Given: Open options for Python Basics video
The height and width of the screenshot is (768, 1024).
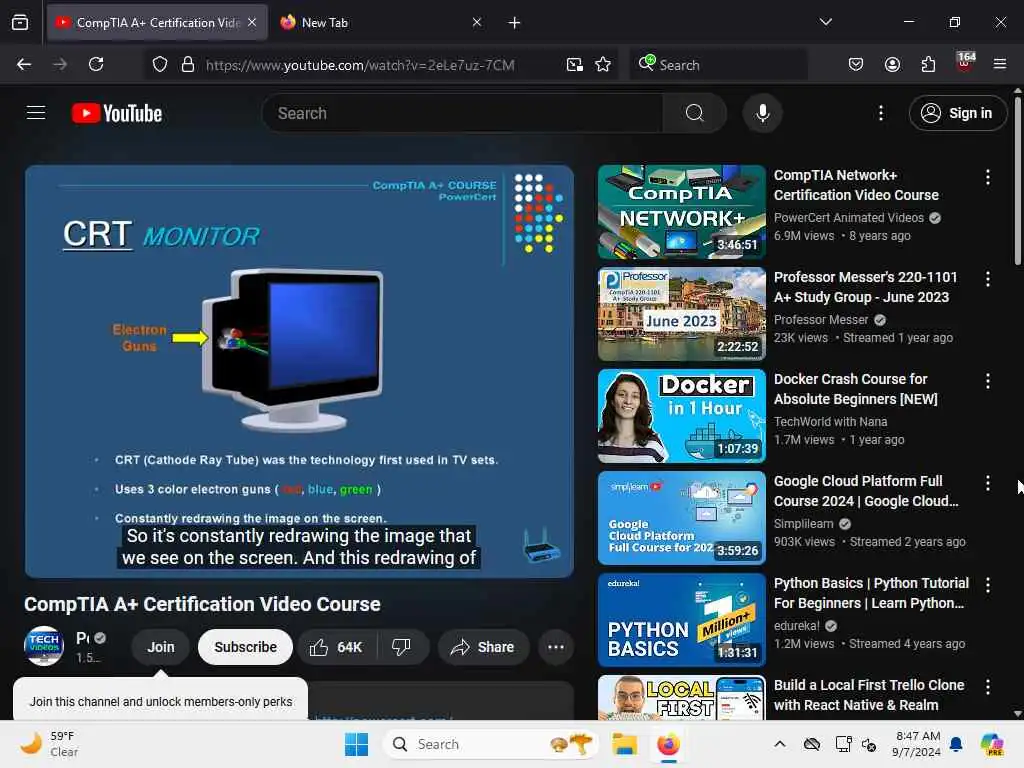Looking at the screenshot, I should pyautogui.click(x=987, y=585).
